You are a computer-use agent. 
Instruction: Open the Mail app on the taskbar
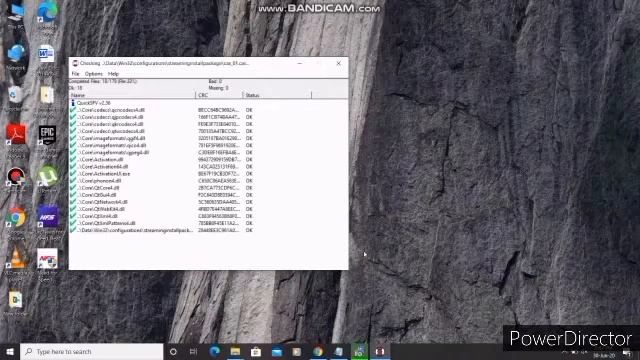point(277,351)
